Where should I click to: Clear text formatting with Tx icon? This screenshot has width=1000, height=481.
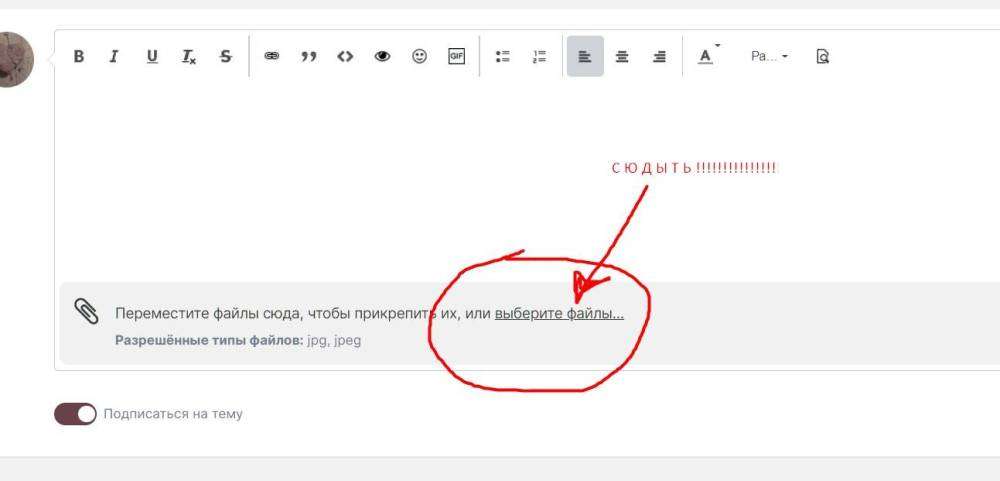(189, 57)
